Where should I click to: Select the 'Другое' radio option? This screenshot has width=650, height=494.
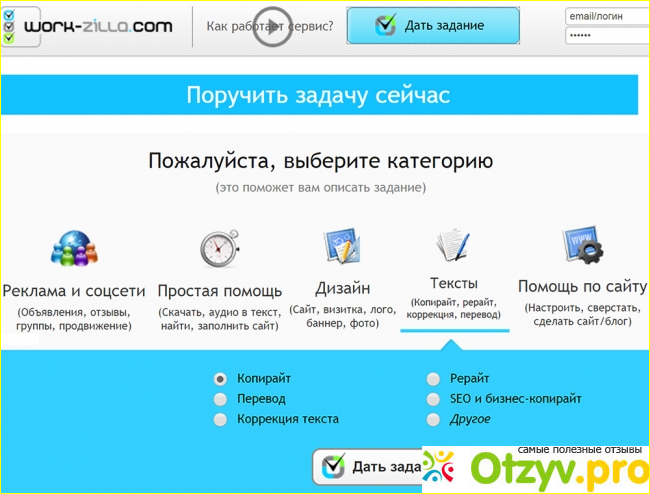[x=433, y=419]
